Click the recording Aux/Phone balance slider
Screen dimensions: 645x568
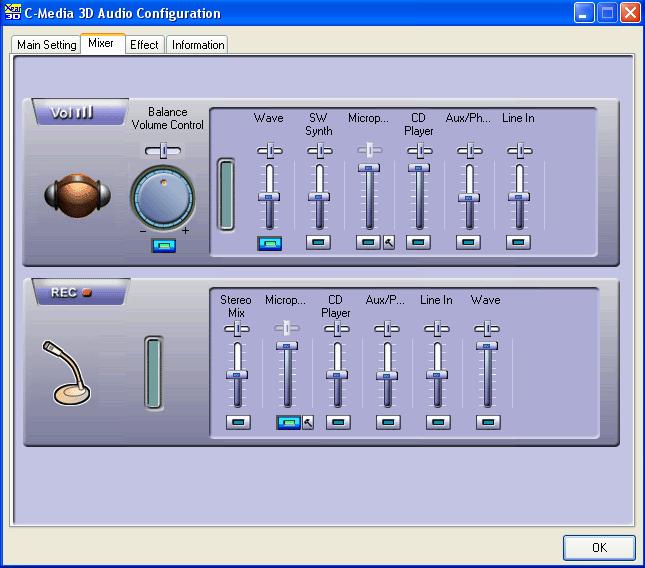pos(387,329)
